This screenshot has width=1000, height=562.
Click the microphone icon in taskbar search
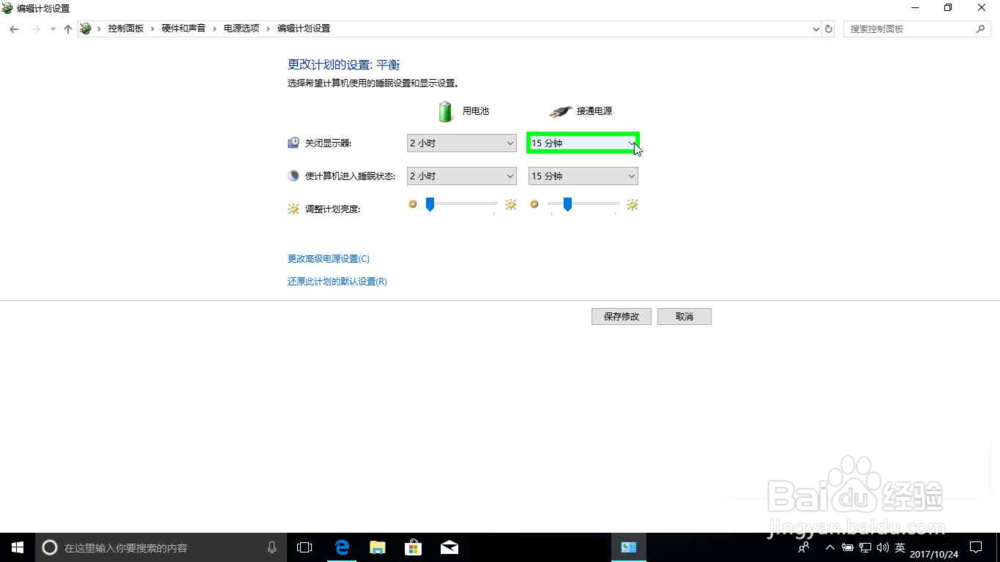[272, 547]
